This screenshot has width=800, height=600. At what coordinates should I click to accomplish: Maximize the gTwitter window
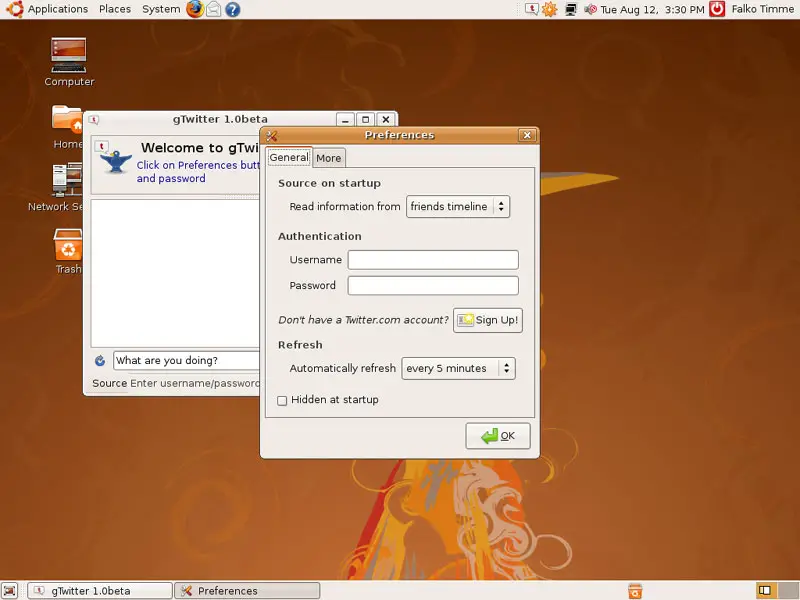coord(365,120)
